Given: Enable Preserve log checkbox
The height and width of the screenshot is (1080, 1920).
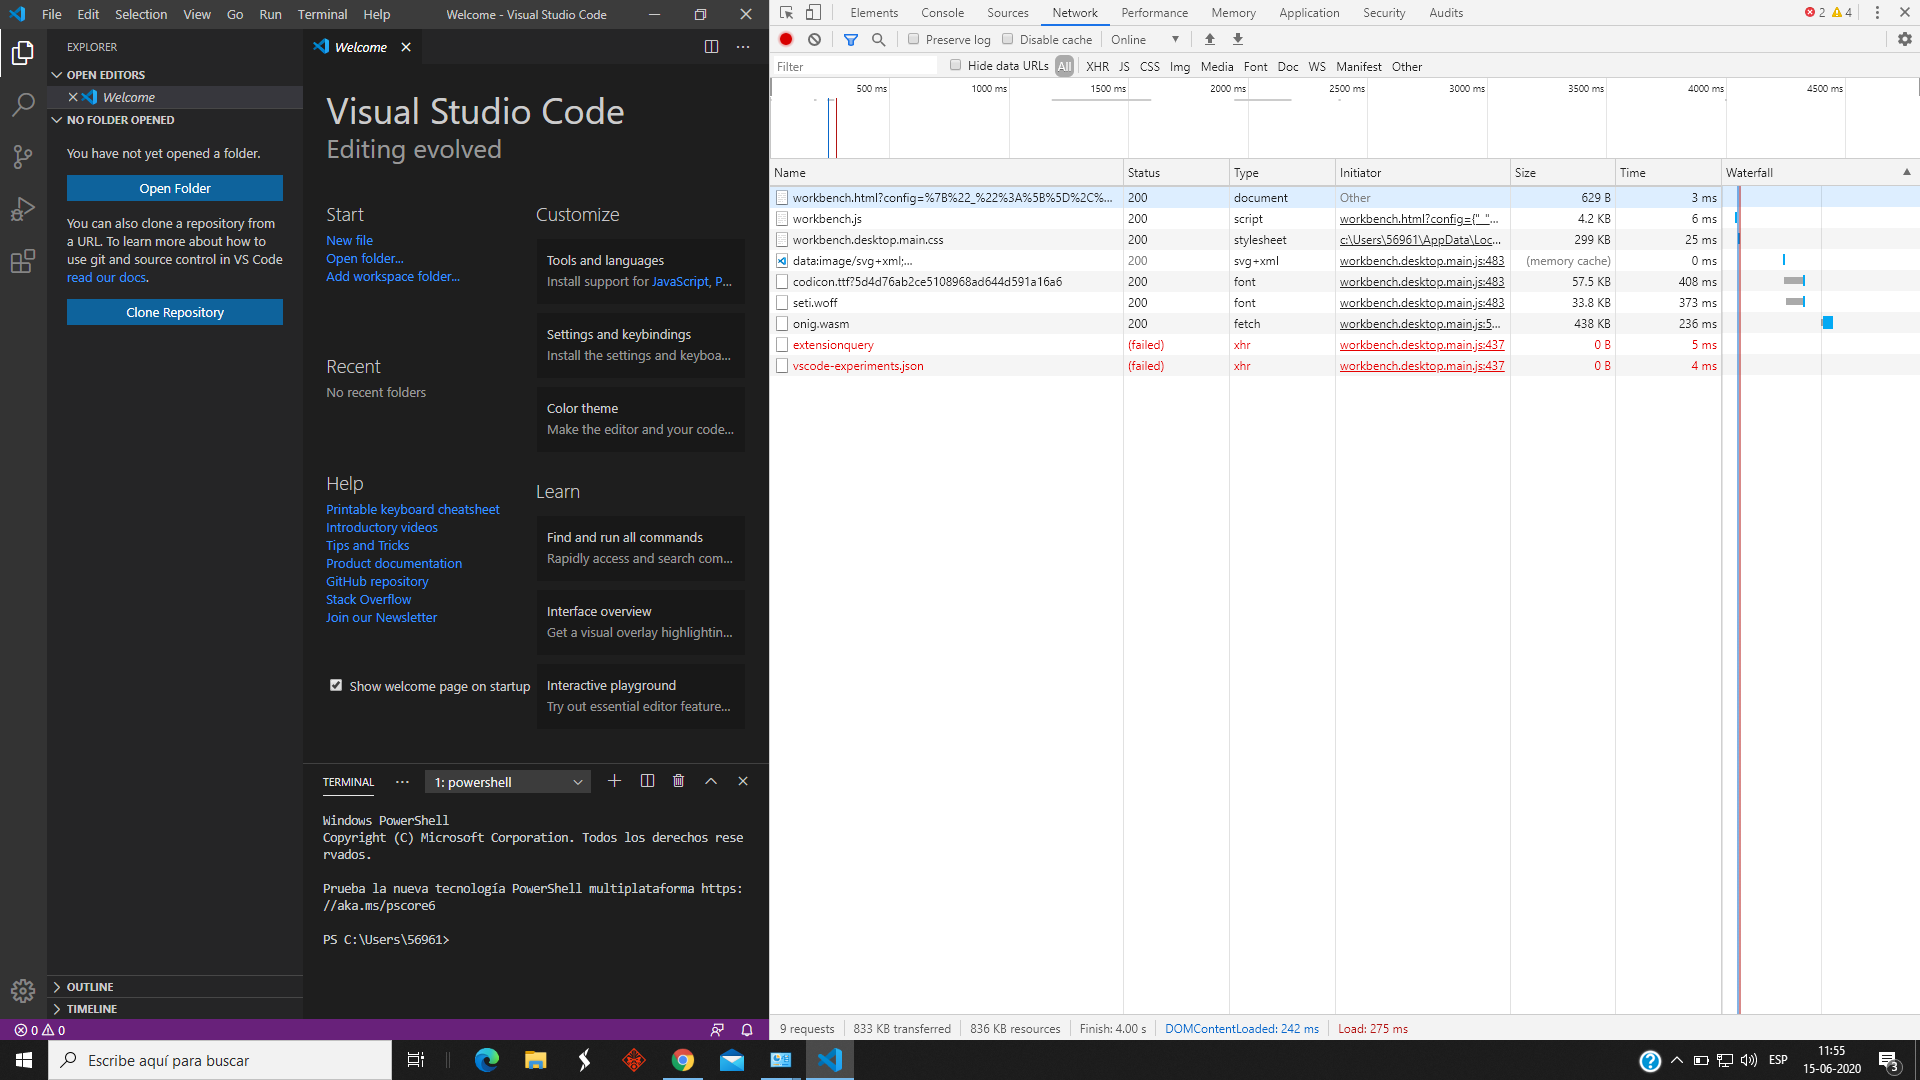Looking at the screenshot, I should point(913,39).
